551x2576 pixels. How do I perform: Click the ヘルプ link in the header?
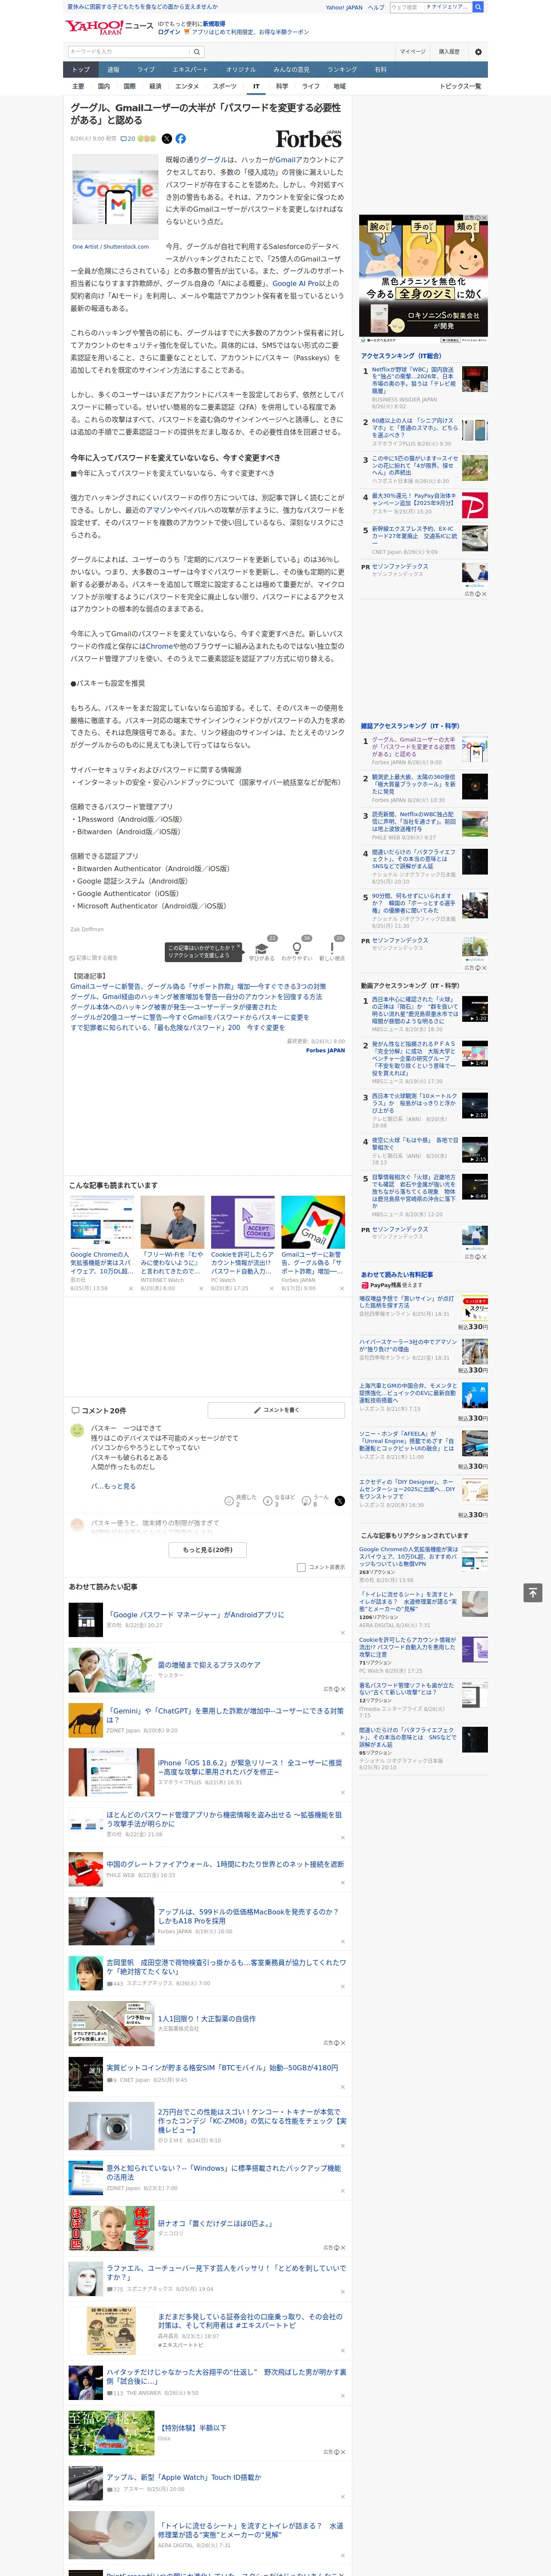coord(376,7)
